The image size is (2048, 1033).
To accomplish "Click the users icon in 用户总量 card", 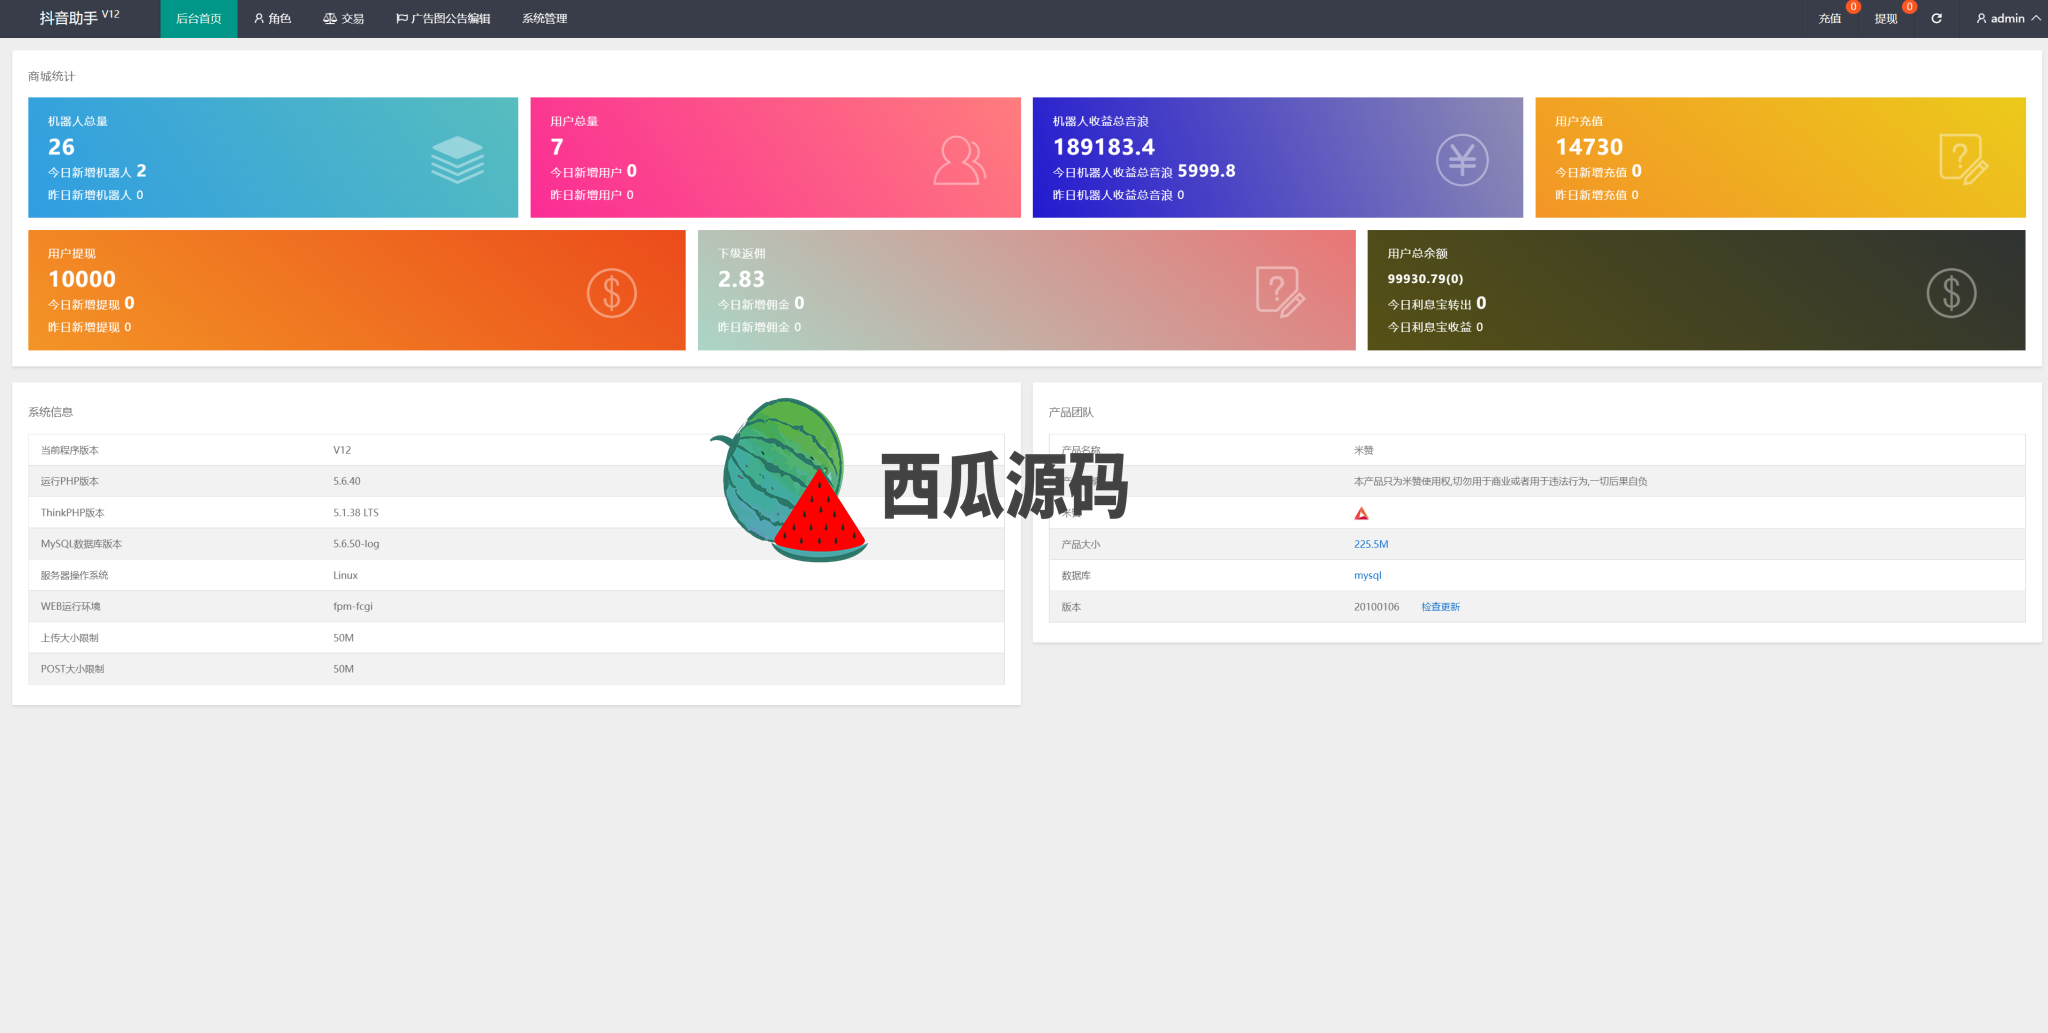I will click(960, 160).
